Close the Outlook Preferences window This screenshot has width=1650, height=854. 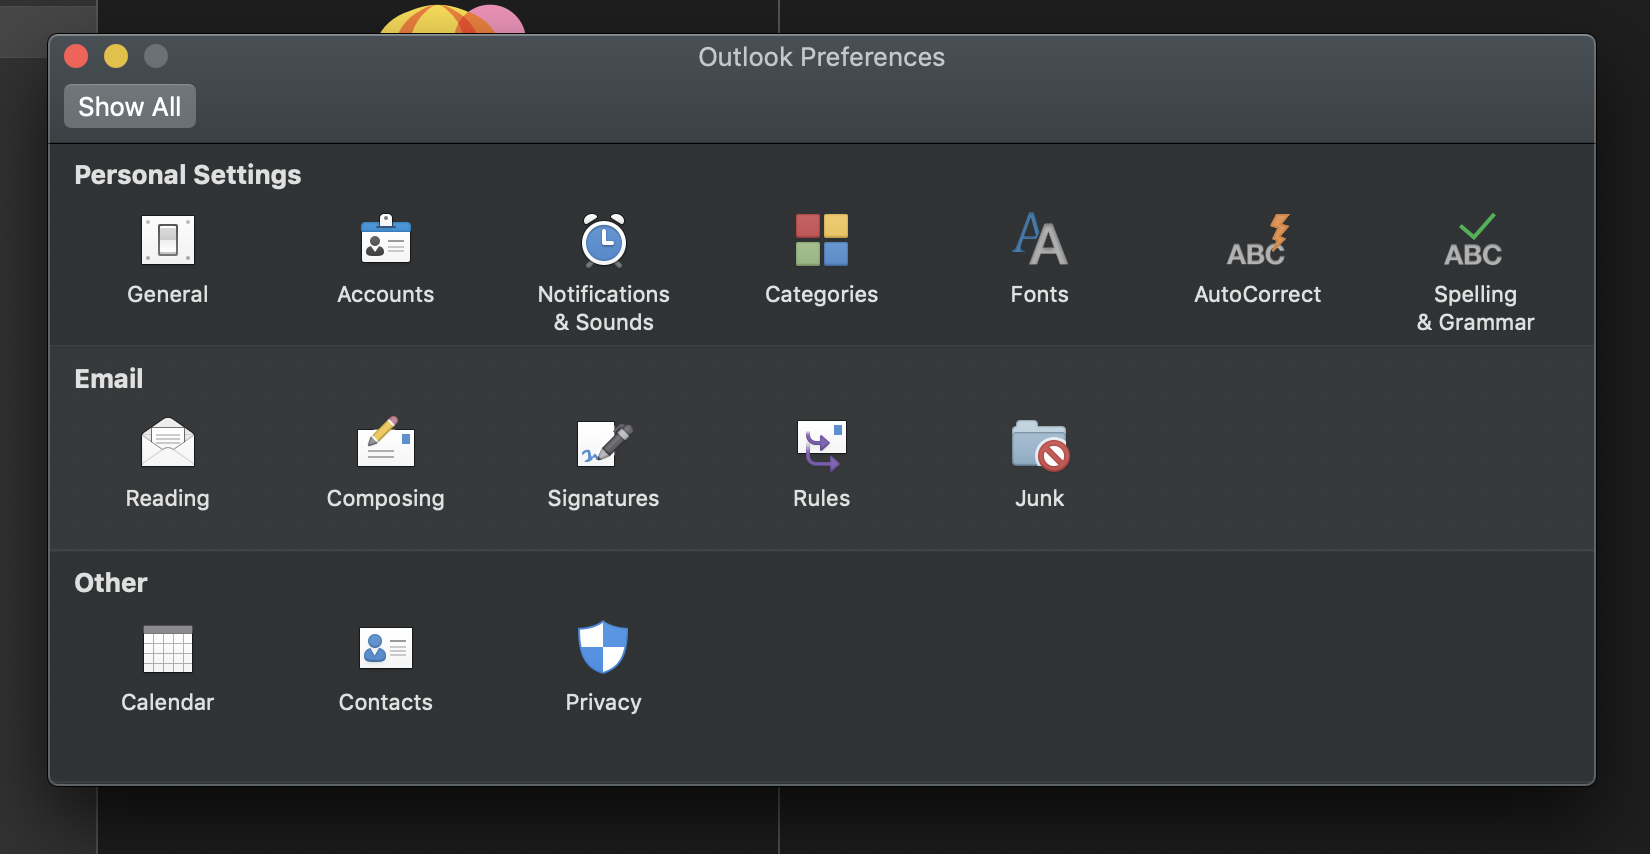(76, 56)
